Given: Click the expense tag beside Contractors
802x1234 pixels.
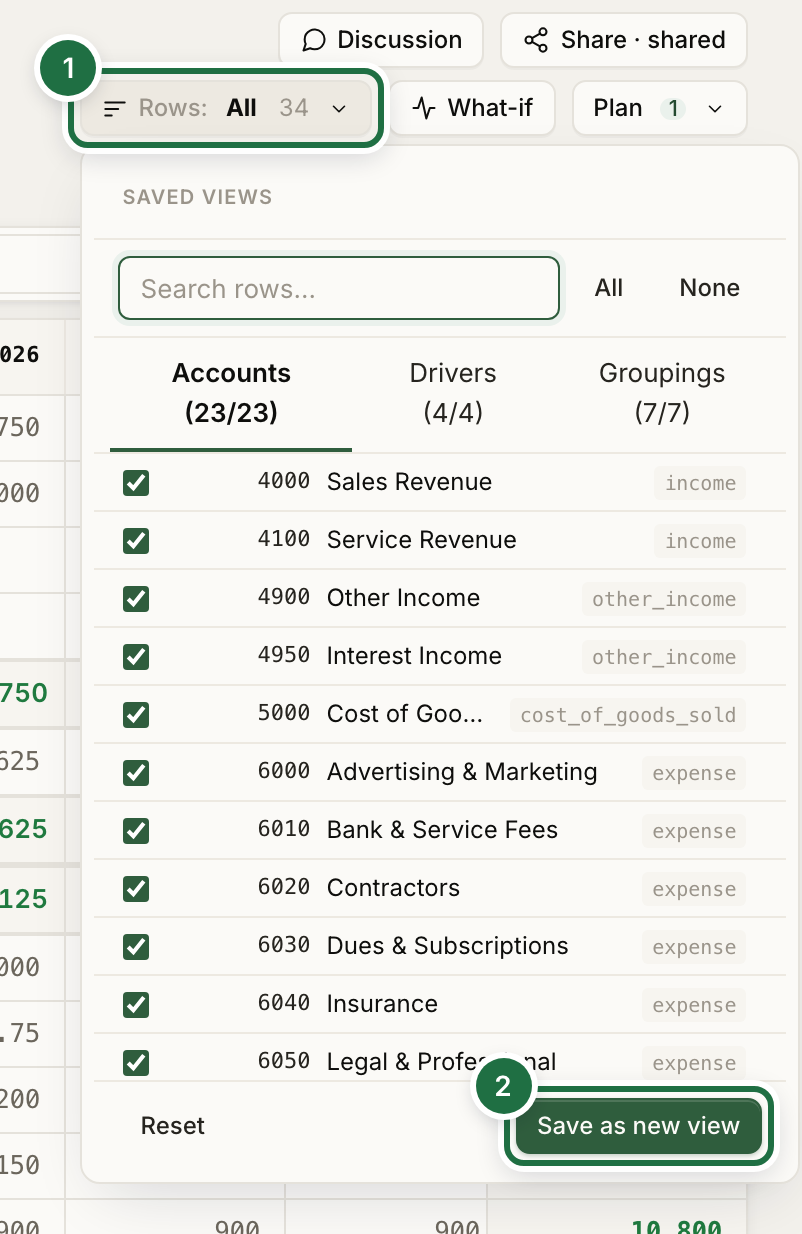Looking at the screenshot, I should click(694, 889).
